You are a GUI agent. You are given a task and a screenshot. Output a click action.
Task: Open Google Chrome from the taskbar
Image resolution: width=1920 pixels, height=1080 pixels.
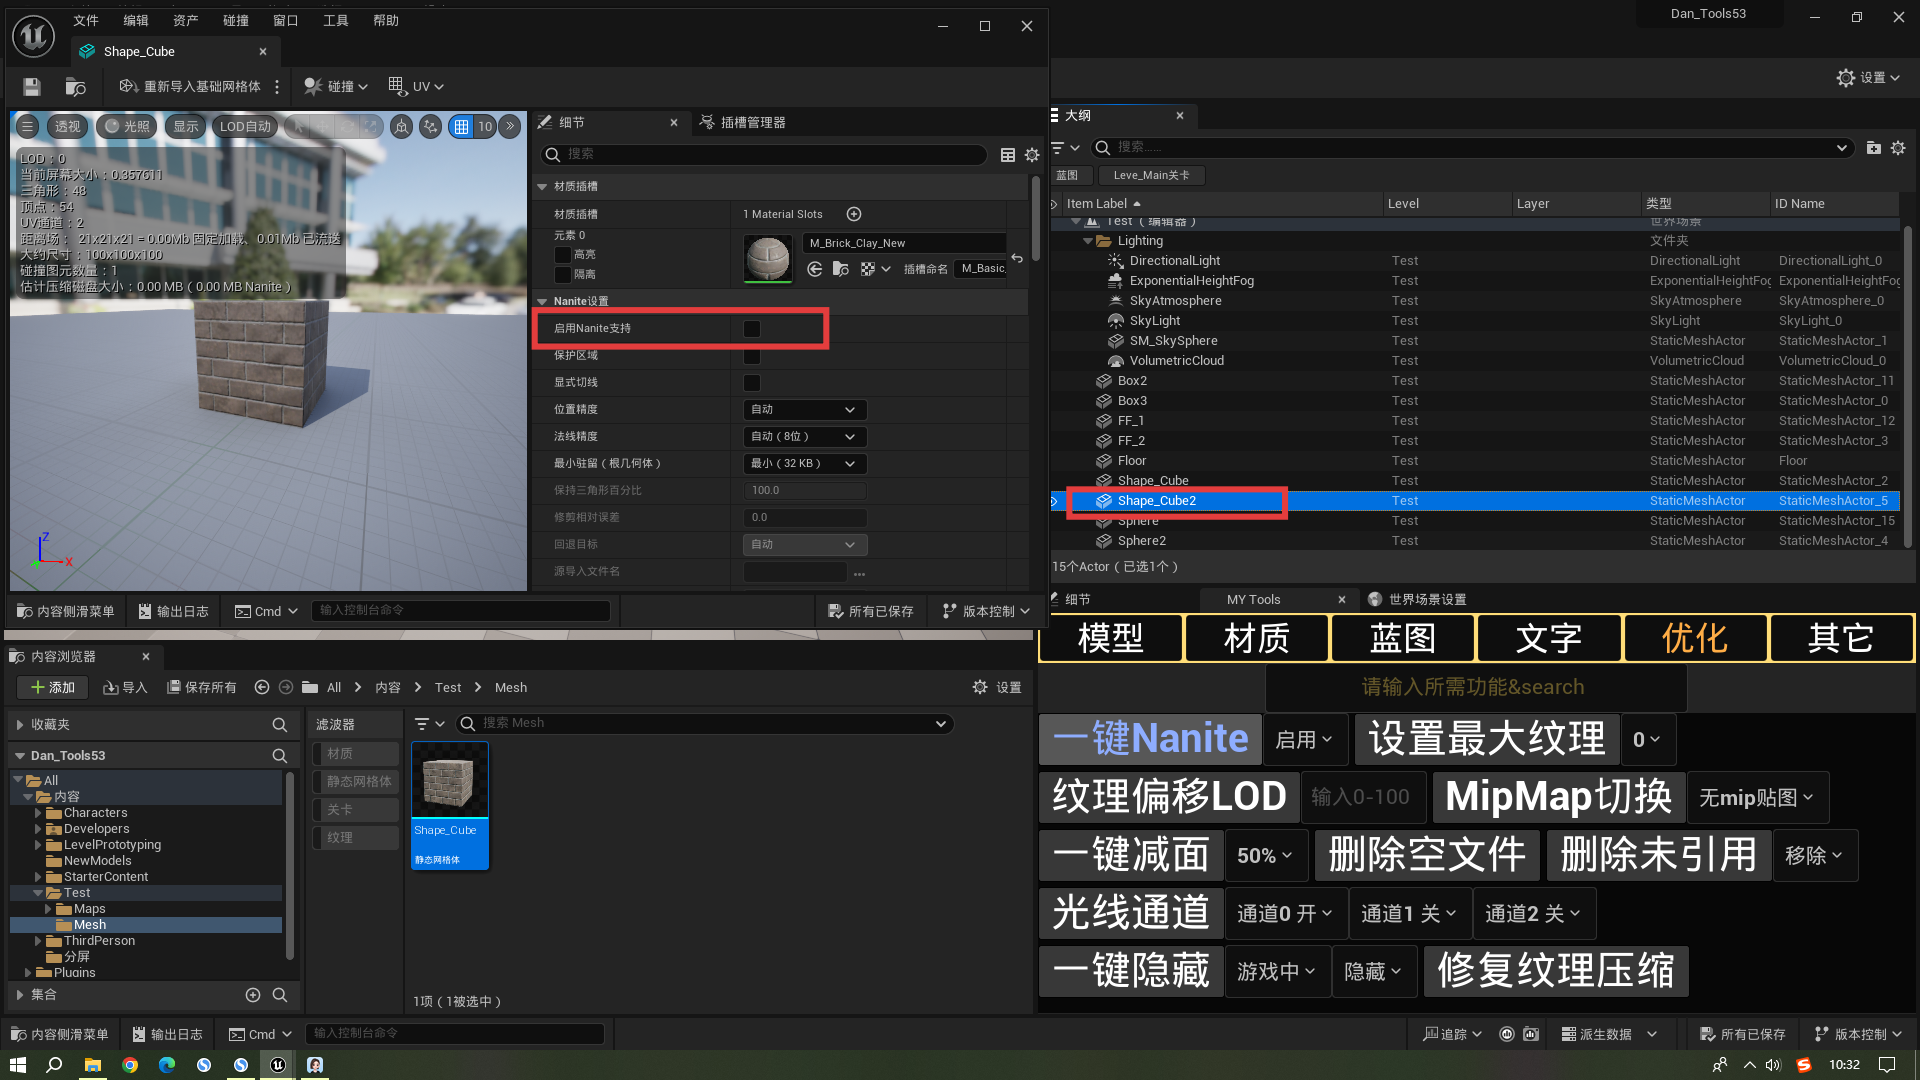[130, 1065]
